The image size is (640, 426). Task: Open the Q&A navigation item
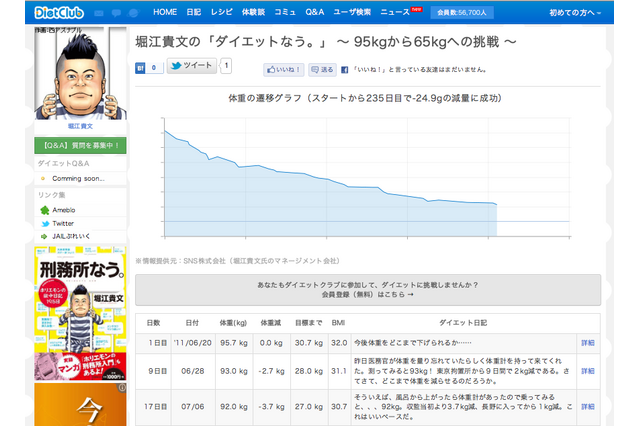(x=314, y=12)
